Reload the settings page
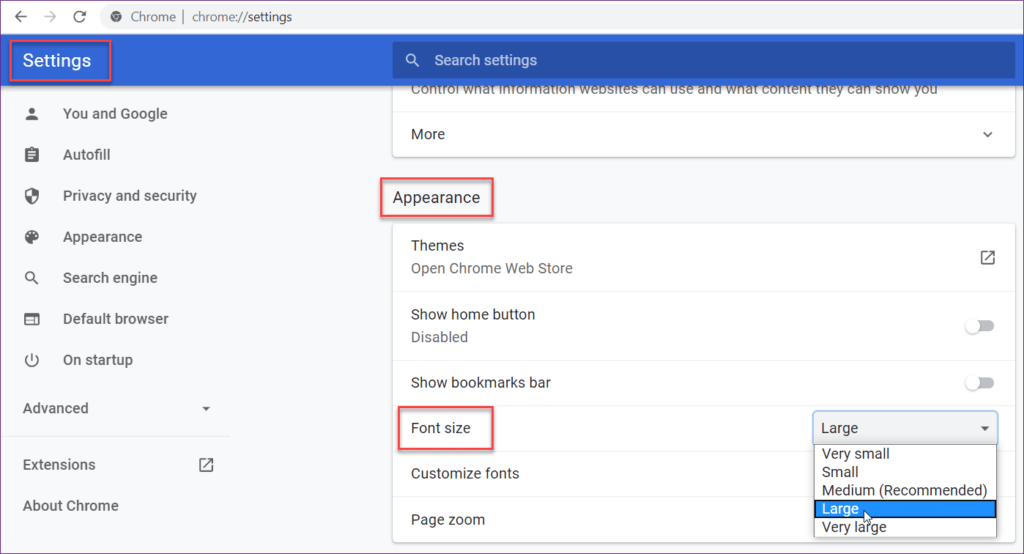 (x=80, y=16)
